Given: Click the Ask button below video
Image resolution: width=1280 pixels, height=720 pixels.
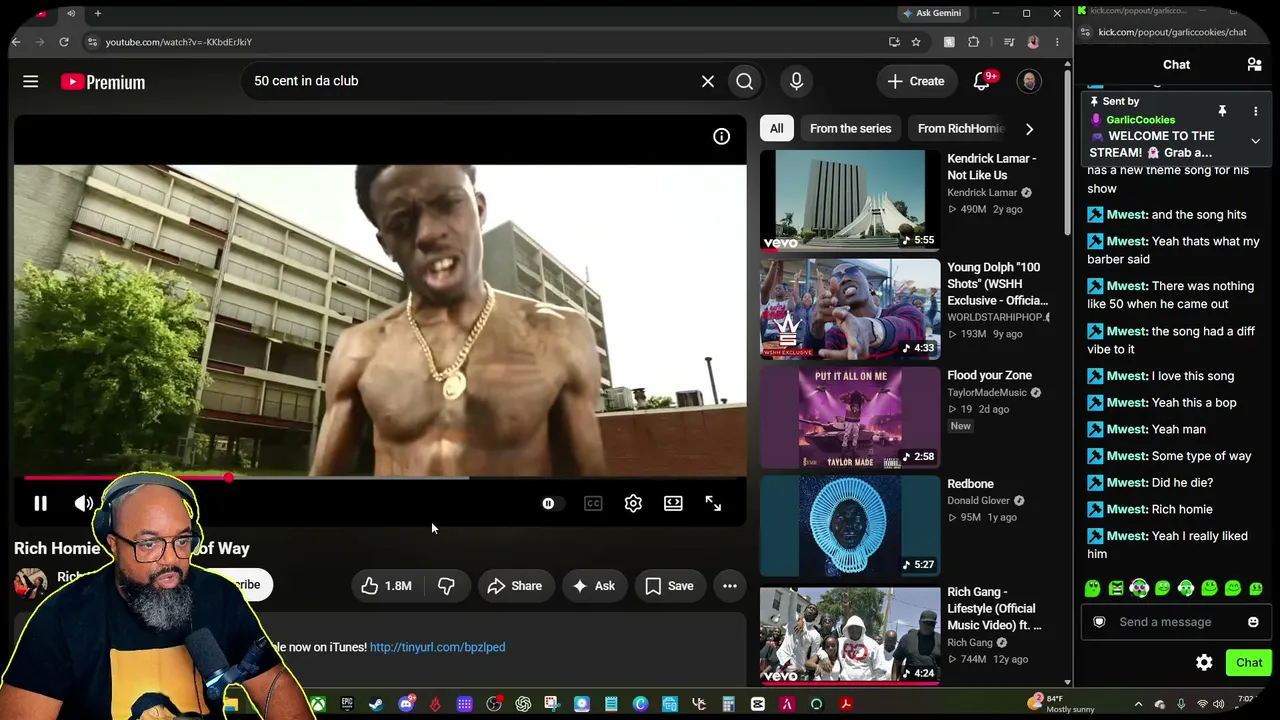Looking at the screenshot, I should [594, 586].
